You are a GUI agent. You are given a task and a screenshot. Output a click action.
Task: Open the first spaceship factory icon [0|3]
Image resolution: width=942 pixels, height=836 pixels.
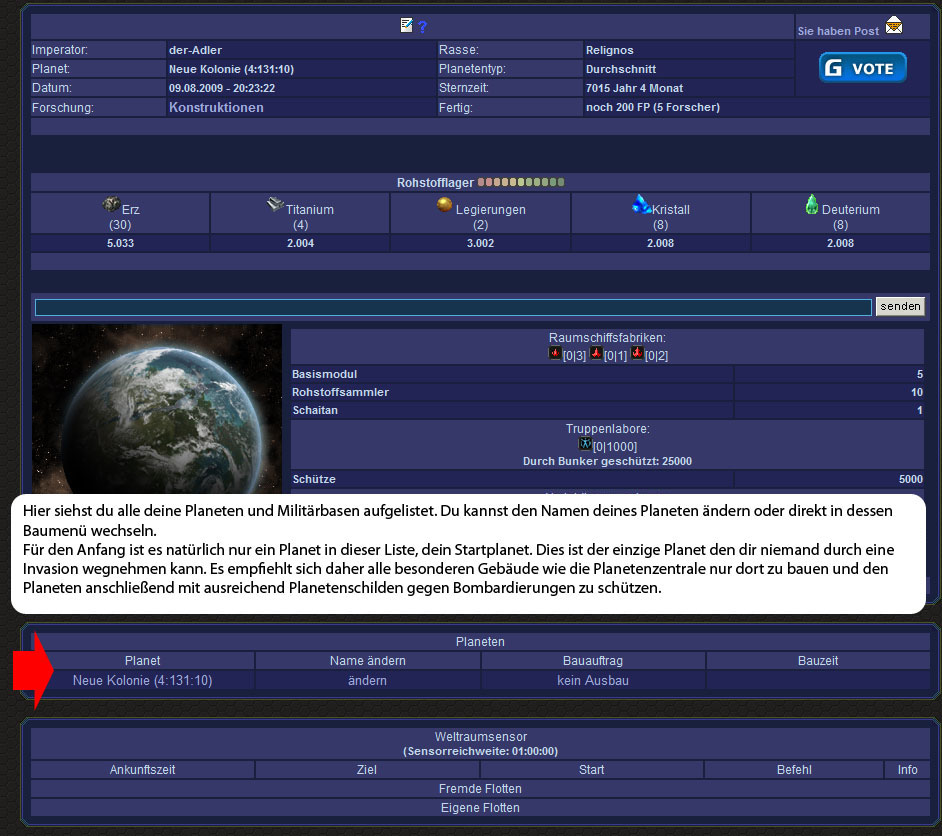click(x=555, y=354)
